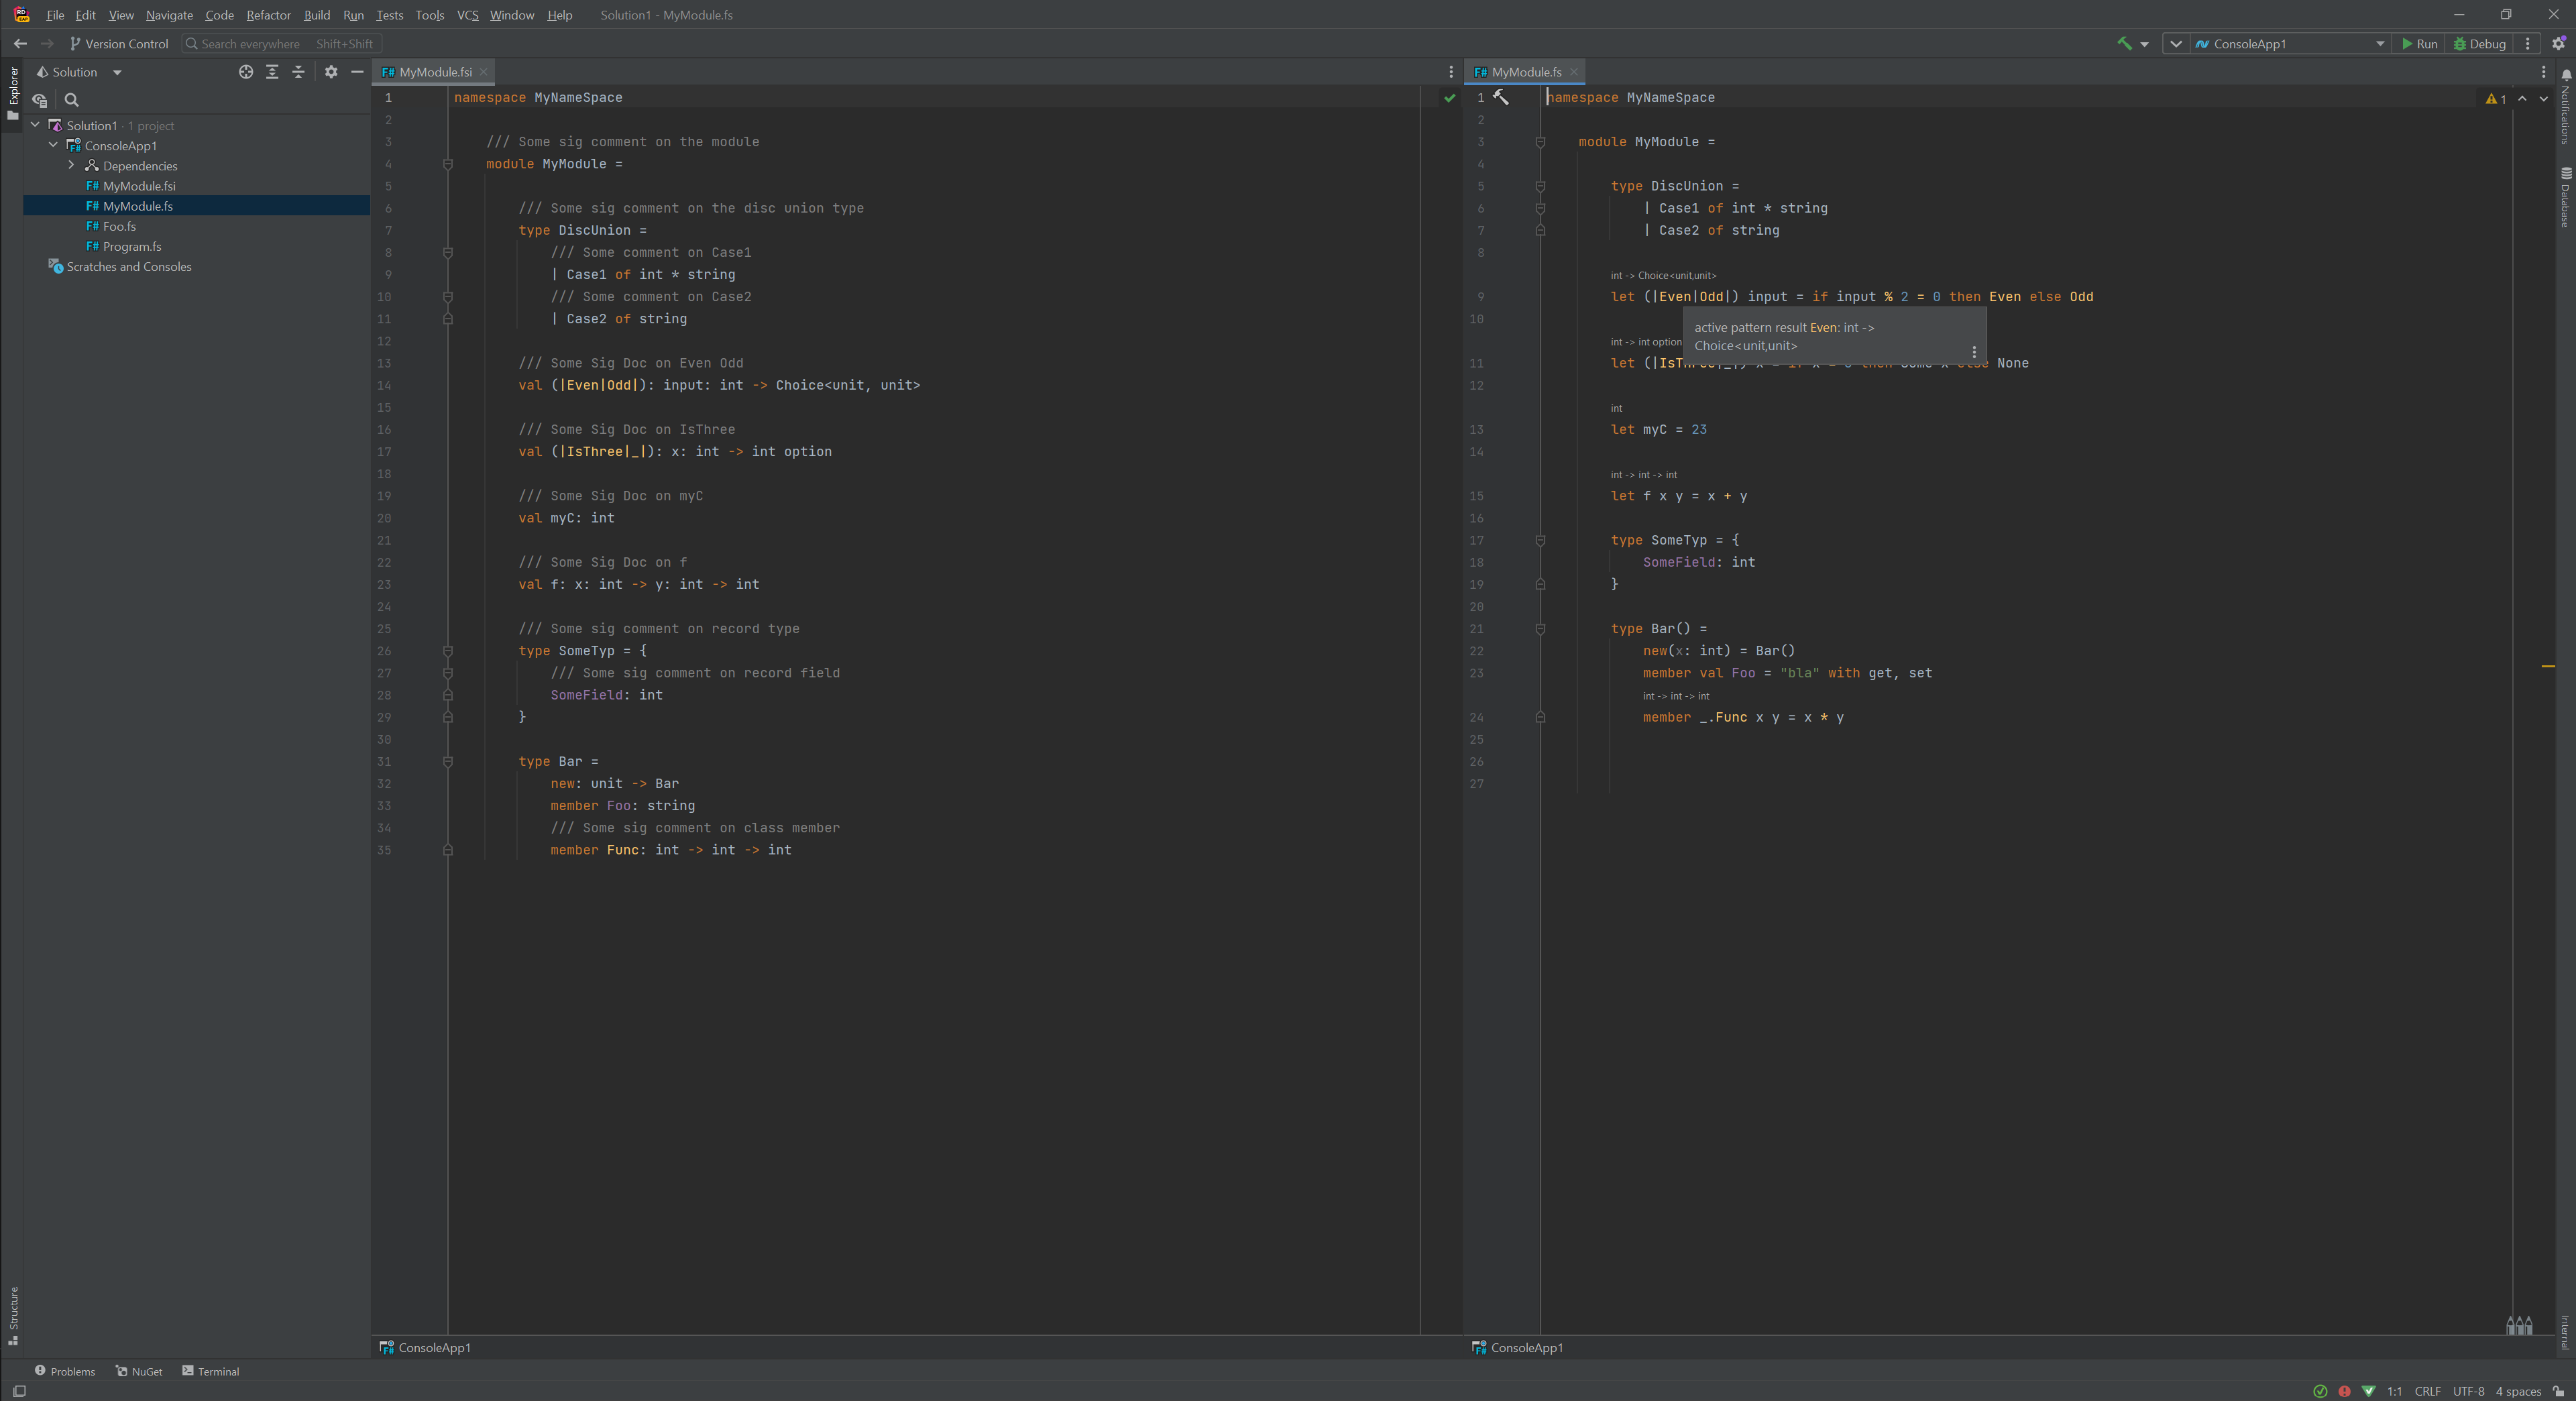The height and width of the screenshot is (1401, 2576).
Task: Expand the Dependencies tree node
Action: [71, 166]
